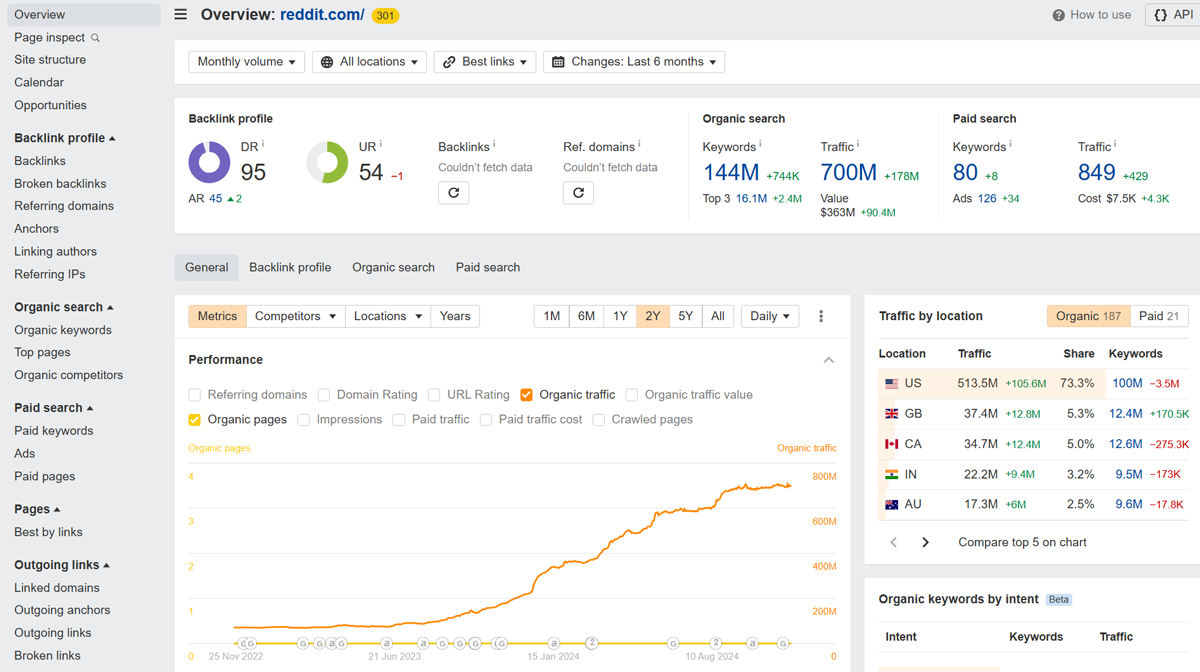This screenshot has height=672, width=1200.
Task: Enable the URL Rating checkbox
Action: [434, 395]
